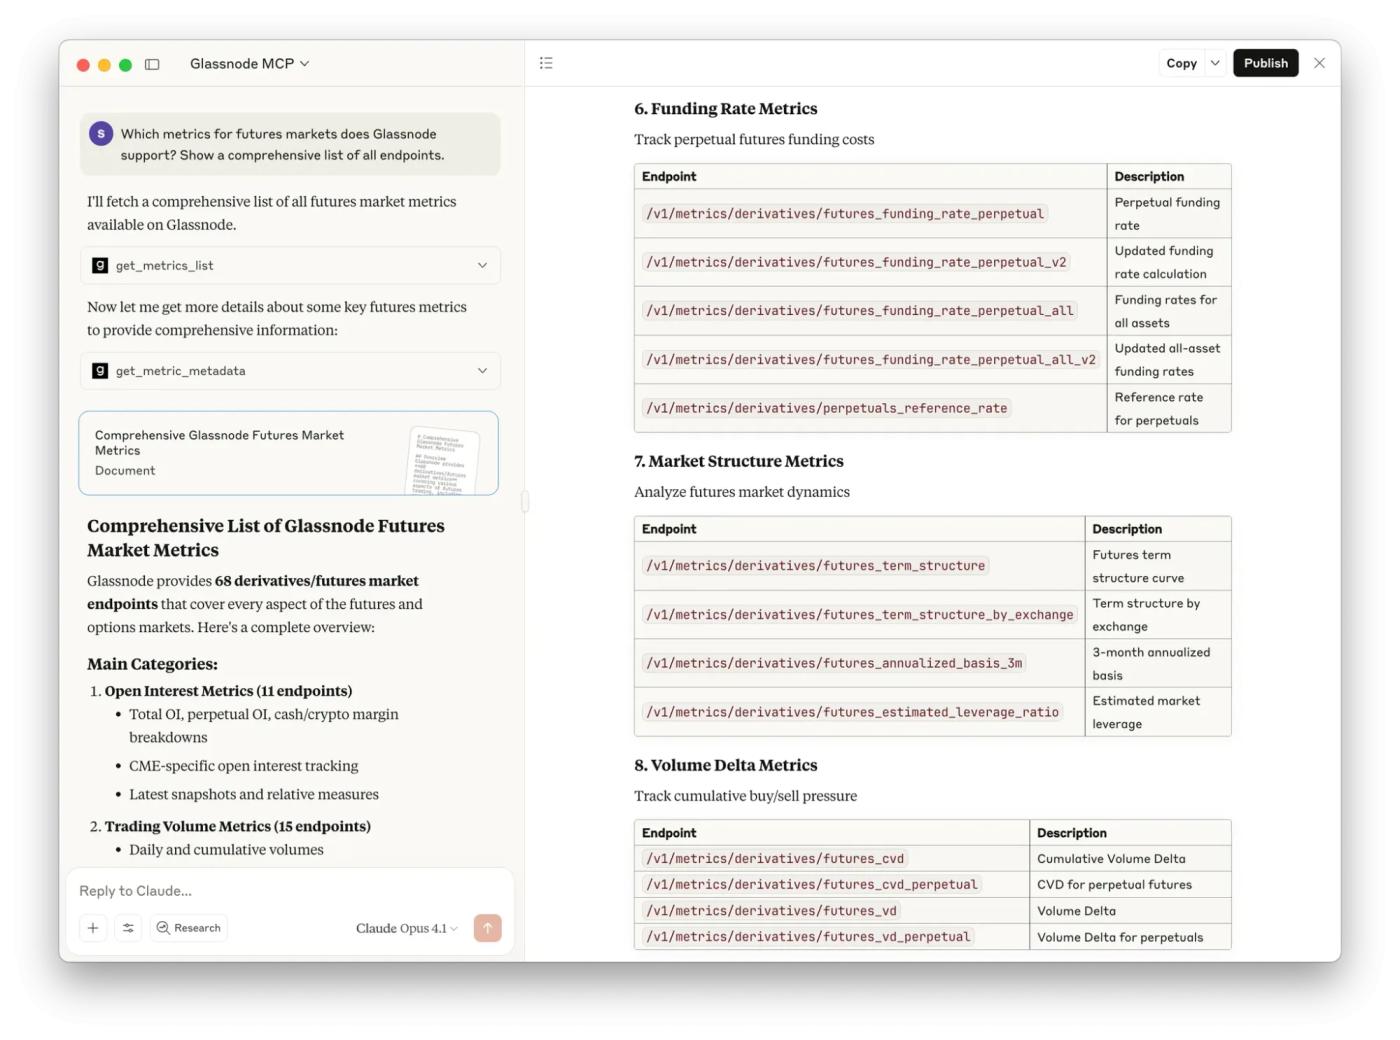This screenshot has width=1400, height=1040.
Task: Click the user question message bubble
Action: (x=290, y=144)
